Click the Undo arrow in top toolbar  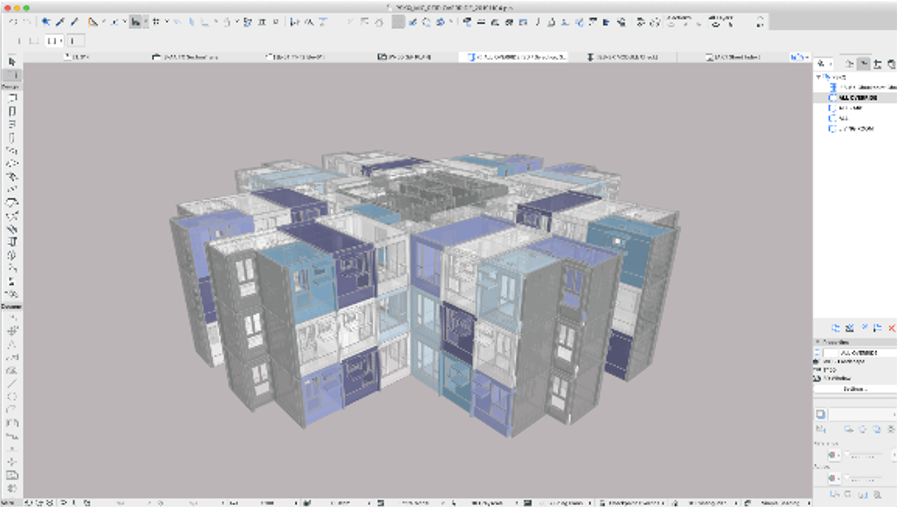coord(13,22)
